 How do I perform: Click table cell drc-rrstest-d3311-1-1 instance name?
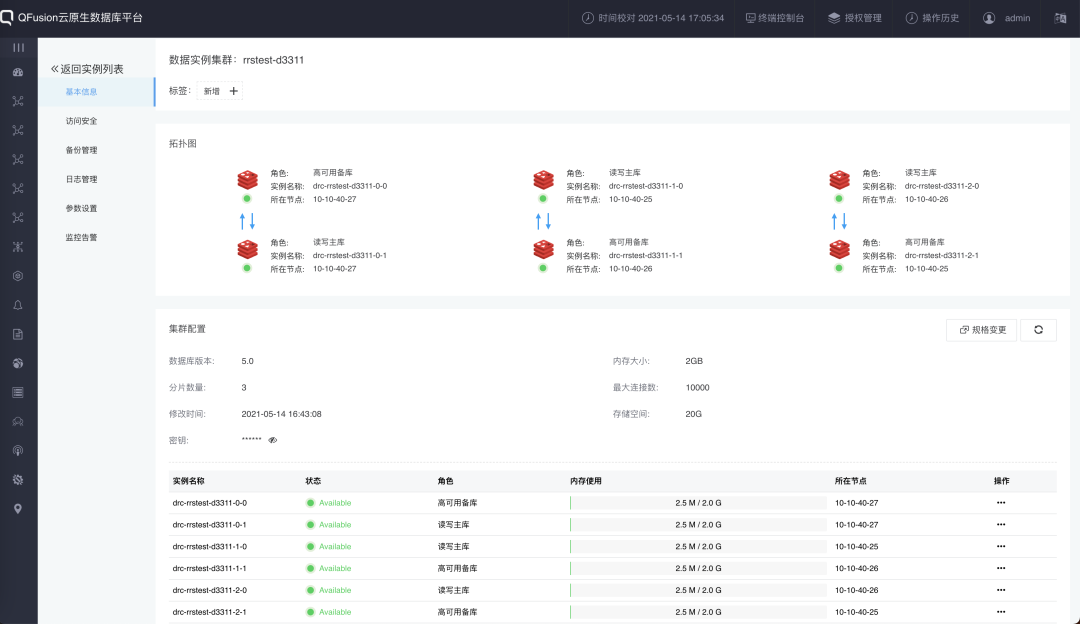pyautogui.click(x=209, y=568)
